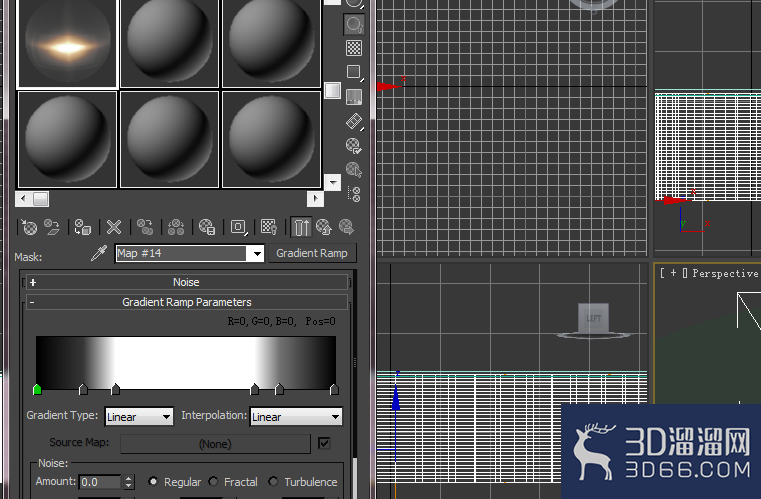Select the glowing first sample slot

coord(67,43)
